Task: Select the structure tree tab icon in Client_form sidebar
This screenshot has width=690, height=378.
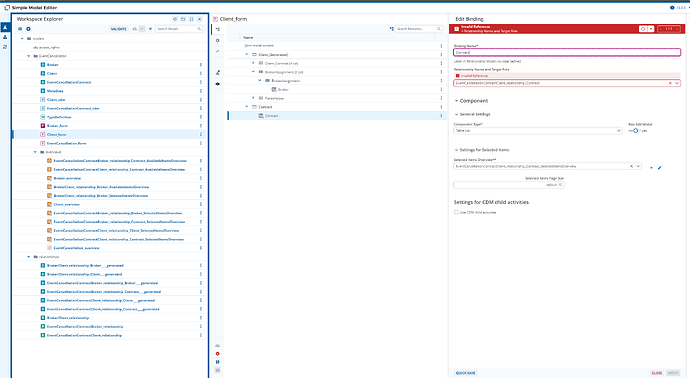Action: (217, 29)
